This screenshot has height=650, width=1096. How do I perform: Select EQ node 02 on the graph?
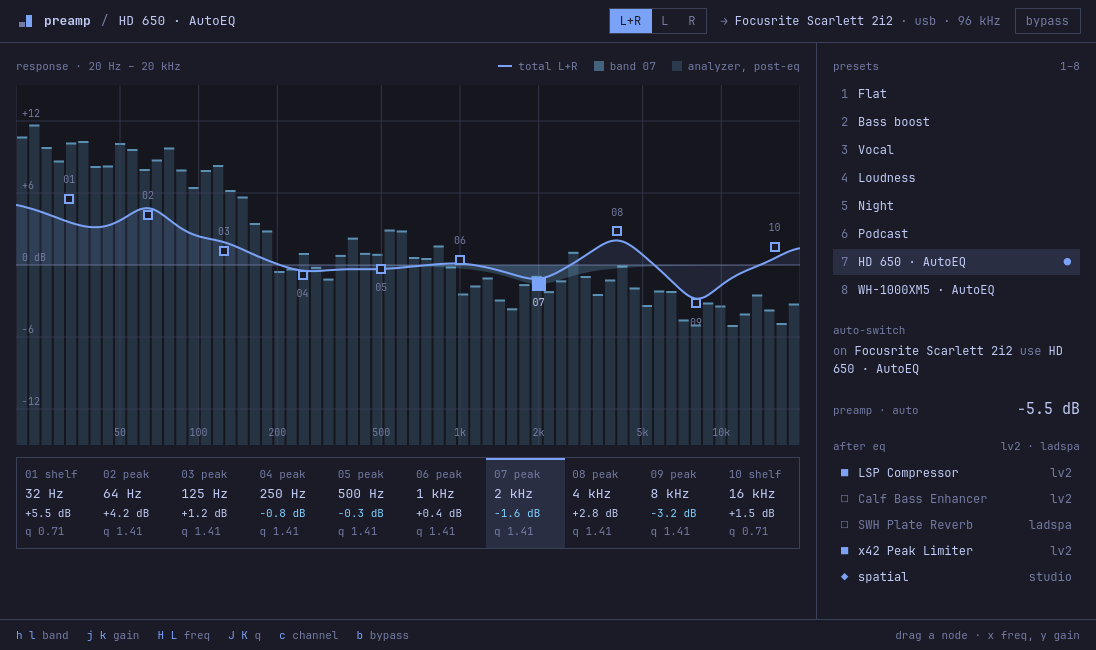(x=148, y=215)
